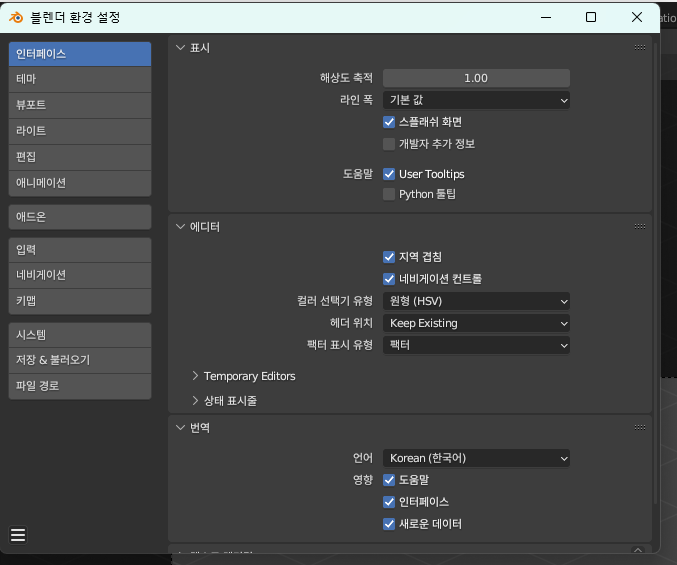Collapse the 표시 panel
The height and width of the screenshot is (565, 677).
(180, 47)
